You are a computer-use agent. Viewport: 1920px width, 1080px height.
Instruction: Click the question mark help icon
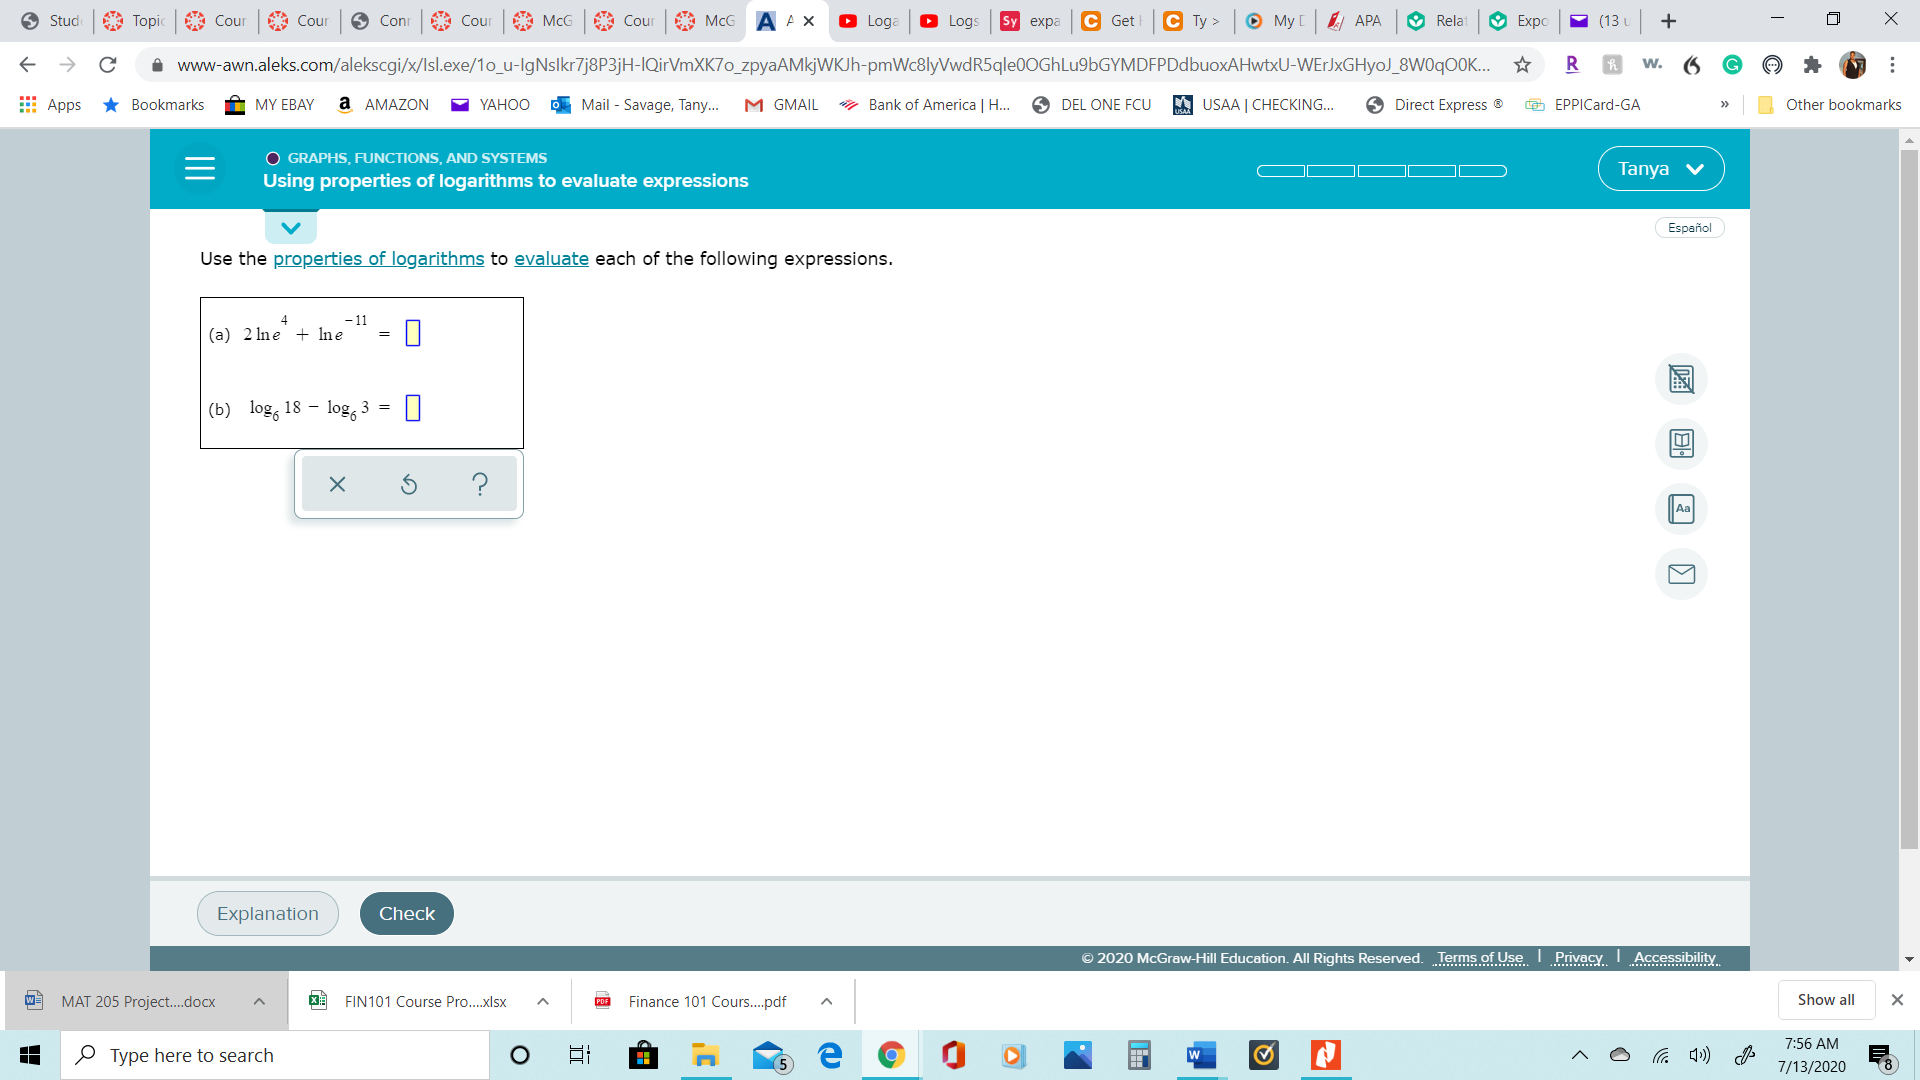[x=480, y=485]
